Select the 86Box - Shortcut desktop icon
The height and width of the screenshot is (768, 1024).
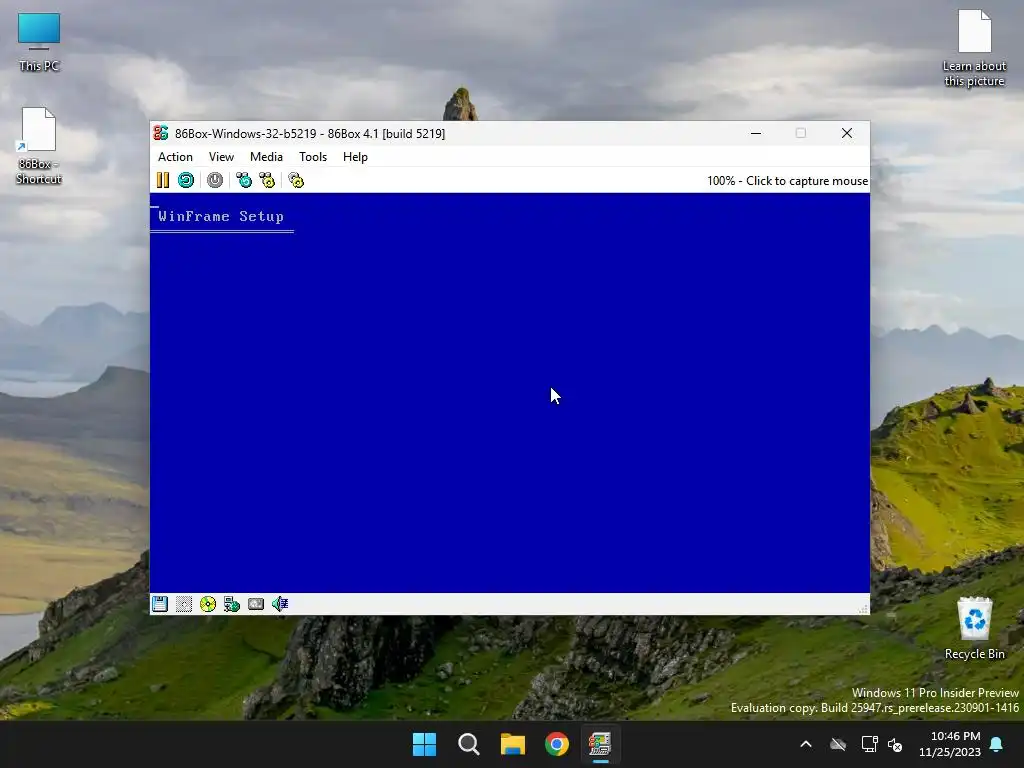(x=39, y=146)
